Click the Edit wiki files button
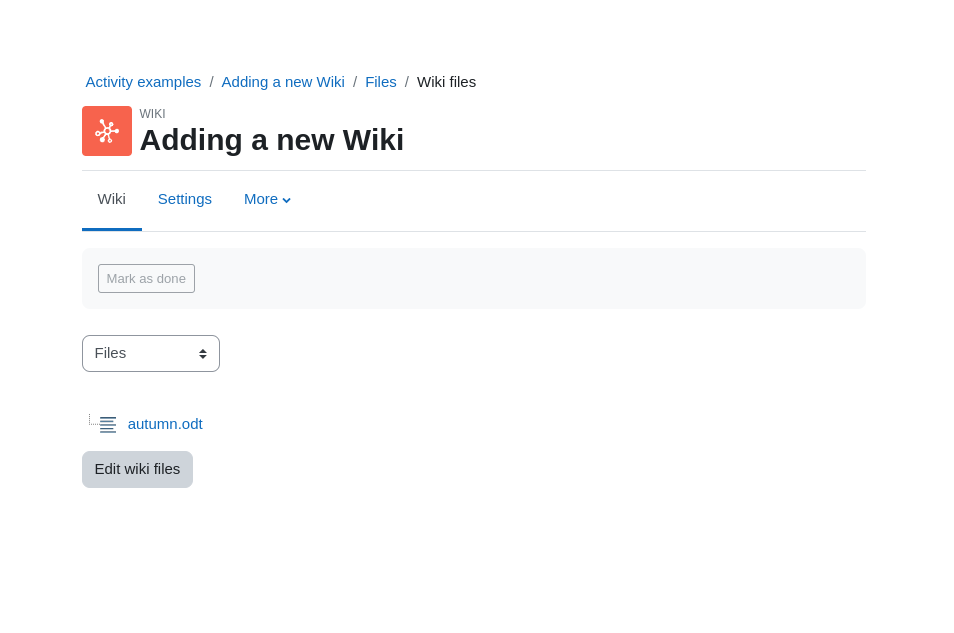This screenshot has height=633, width=954. 138,469
